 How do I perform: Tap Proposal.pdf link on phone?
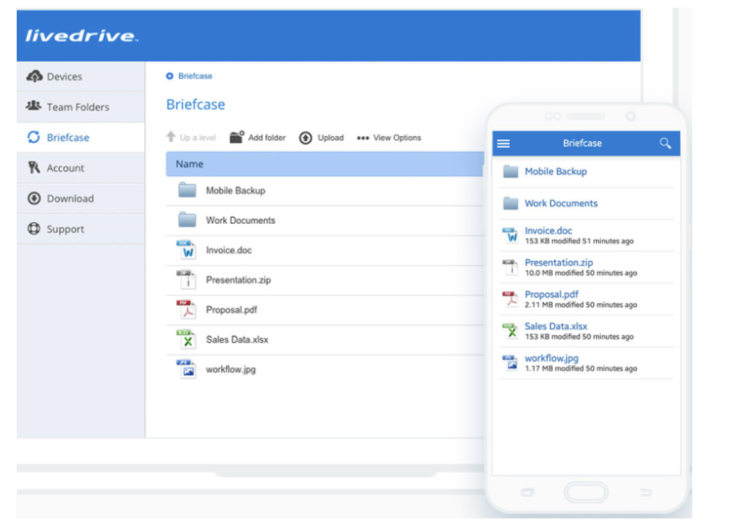pos(551,294)
